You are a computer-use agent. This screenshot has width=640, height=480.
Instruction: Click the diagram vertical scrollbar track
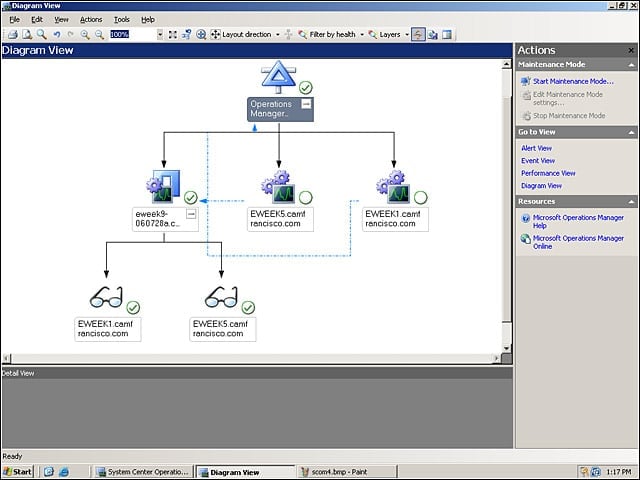pos(507,206)
